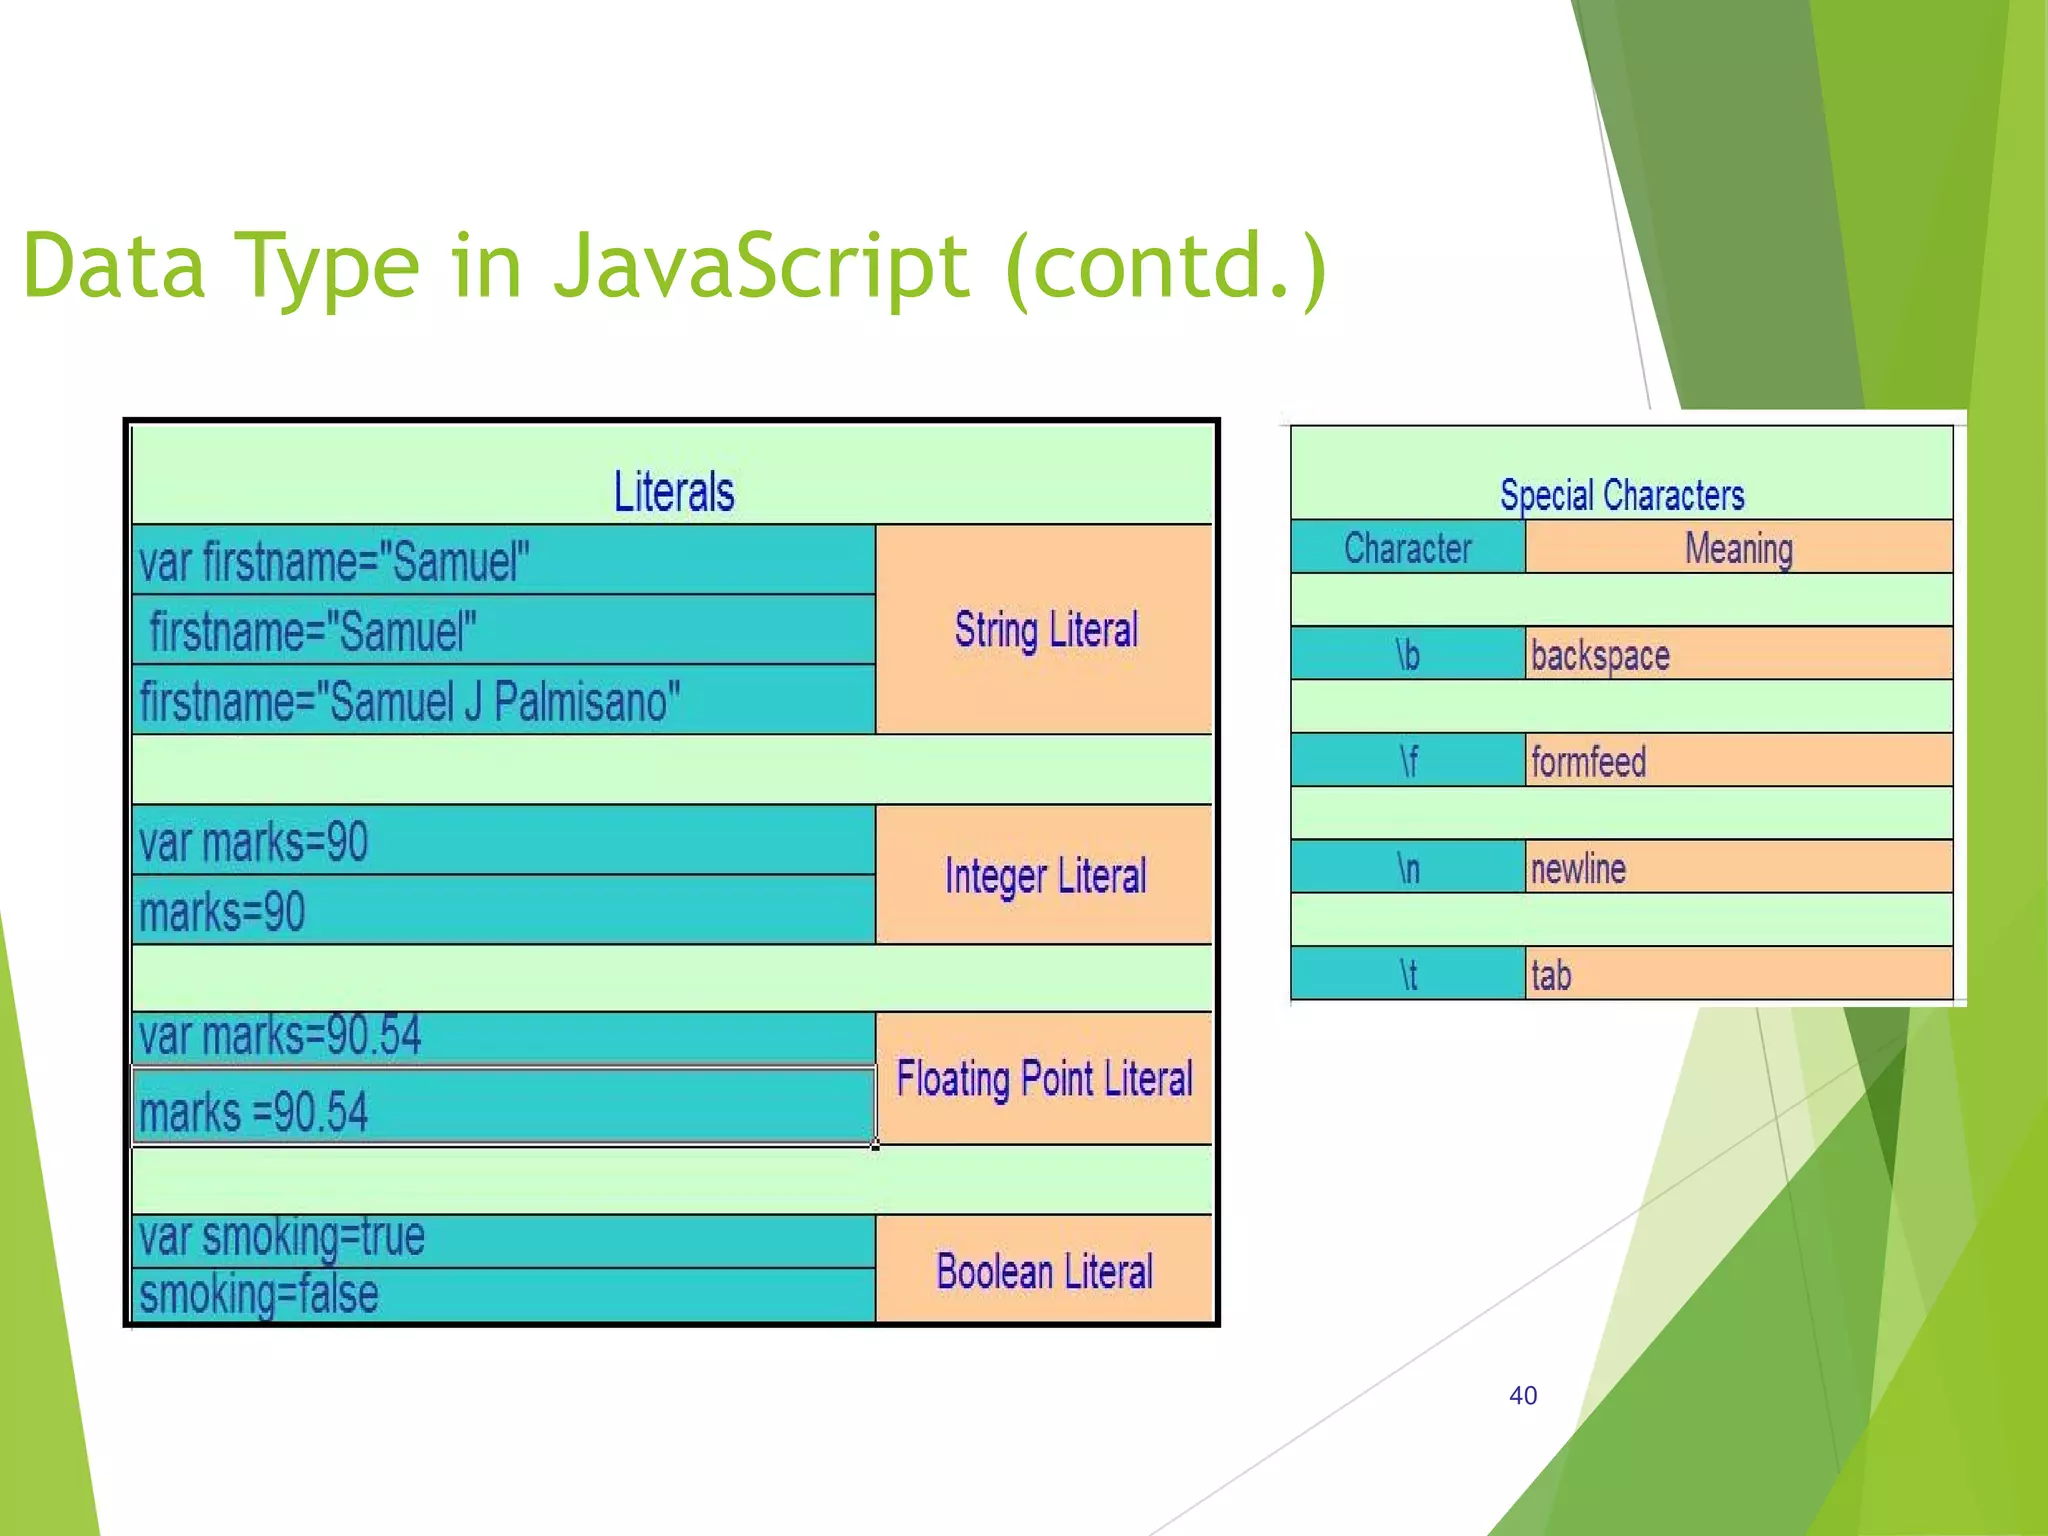2048x1536 pixels.
Task: Select the 'String Literal' cell
Action: coord(1044,630)
